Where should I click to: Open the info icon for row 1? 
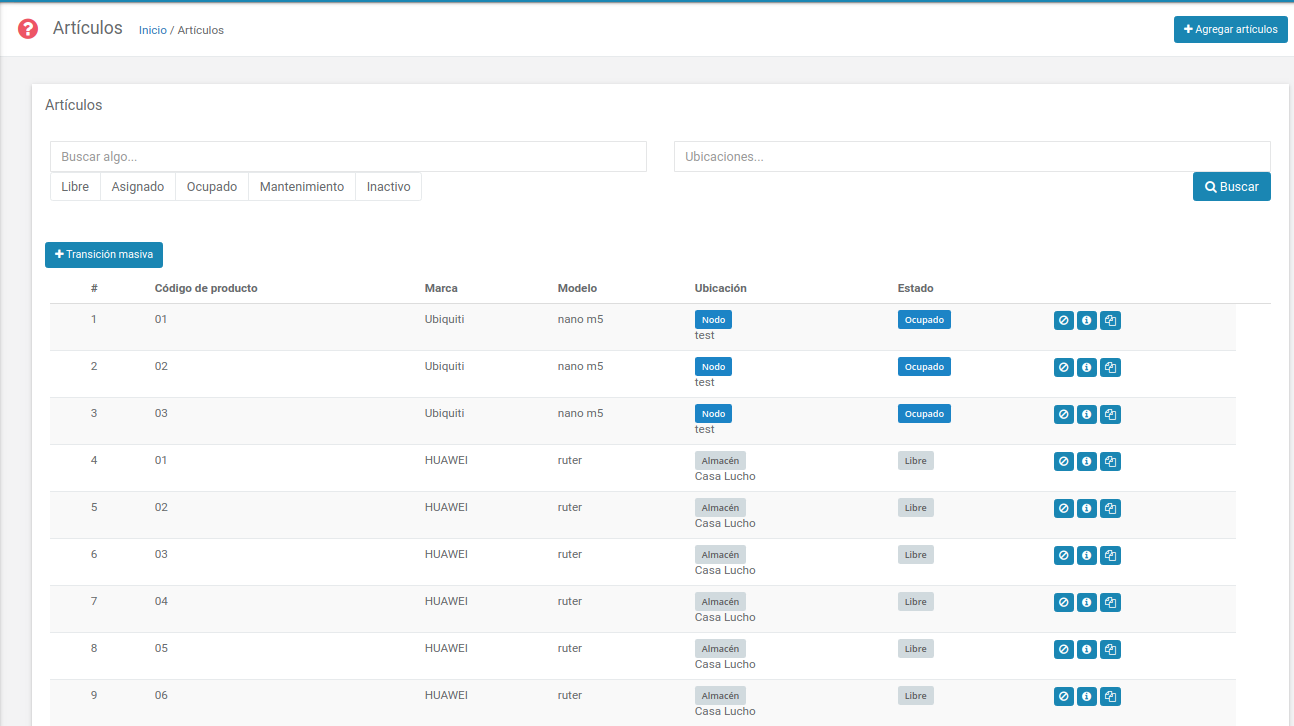coord(1087,321)
